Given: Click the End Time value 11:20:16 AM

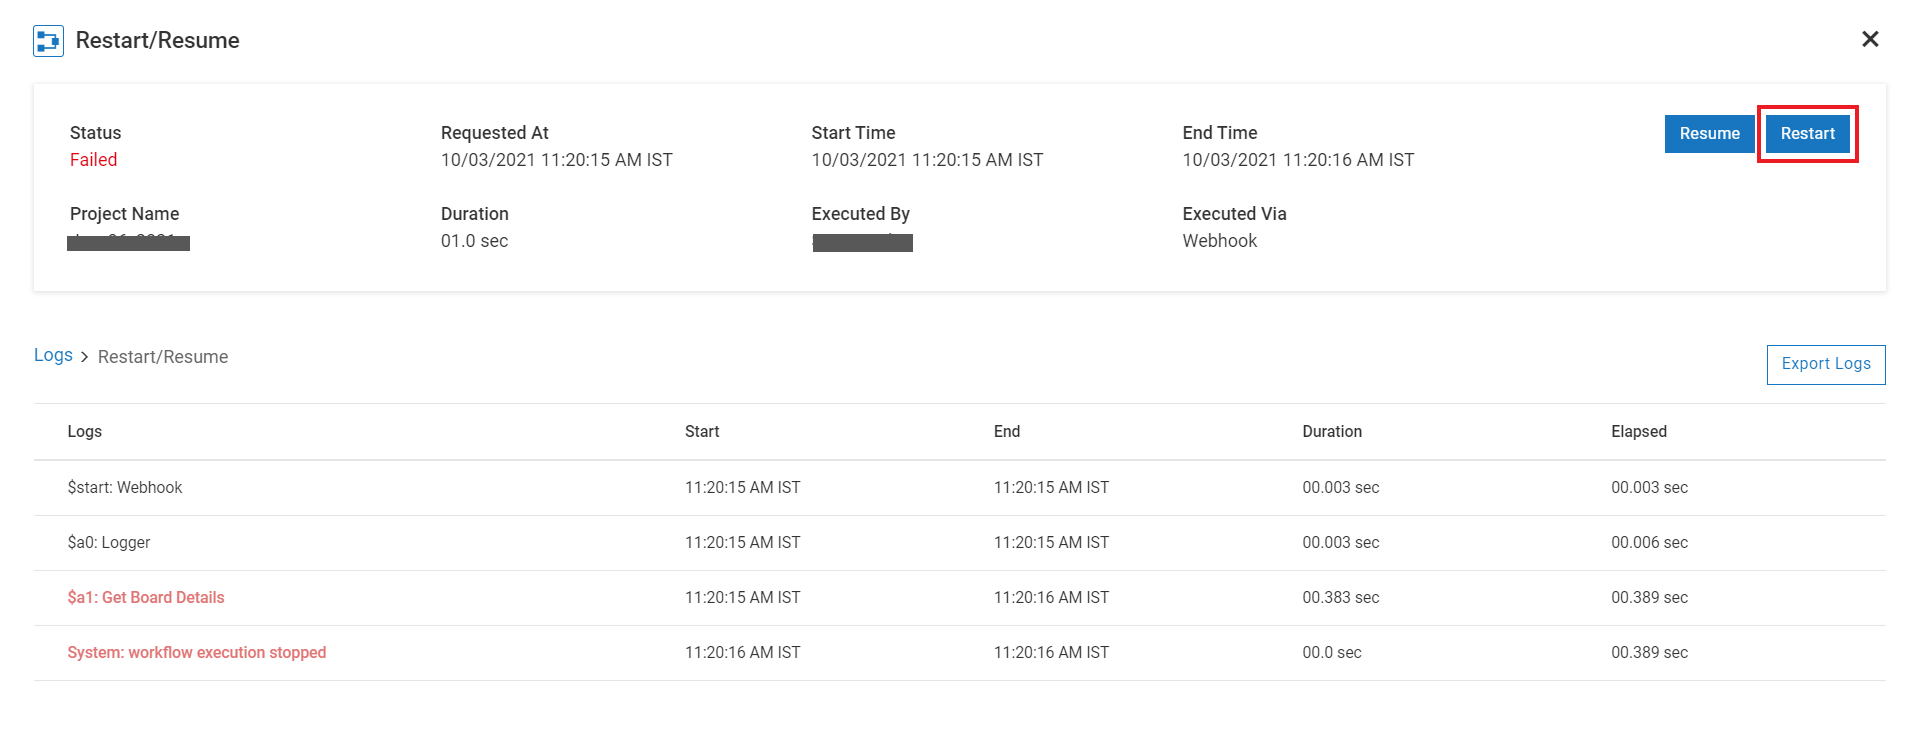Looking at the screenshot, I should 1298,160.
